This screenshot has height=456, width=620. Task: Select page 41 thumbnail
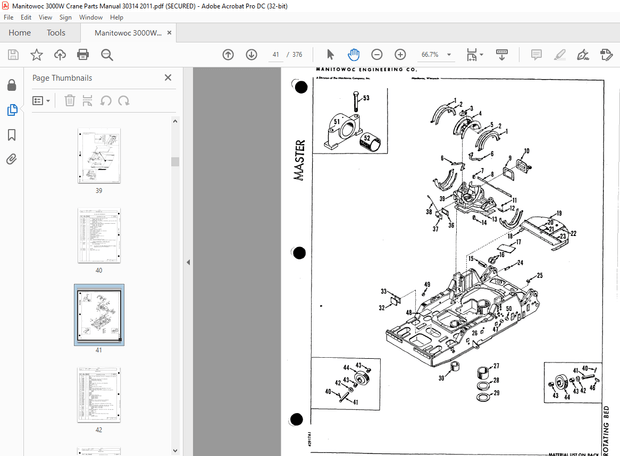point(99,315)
